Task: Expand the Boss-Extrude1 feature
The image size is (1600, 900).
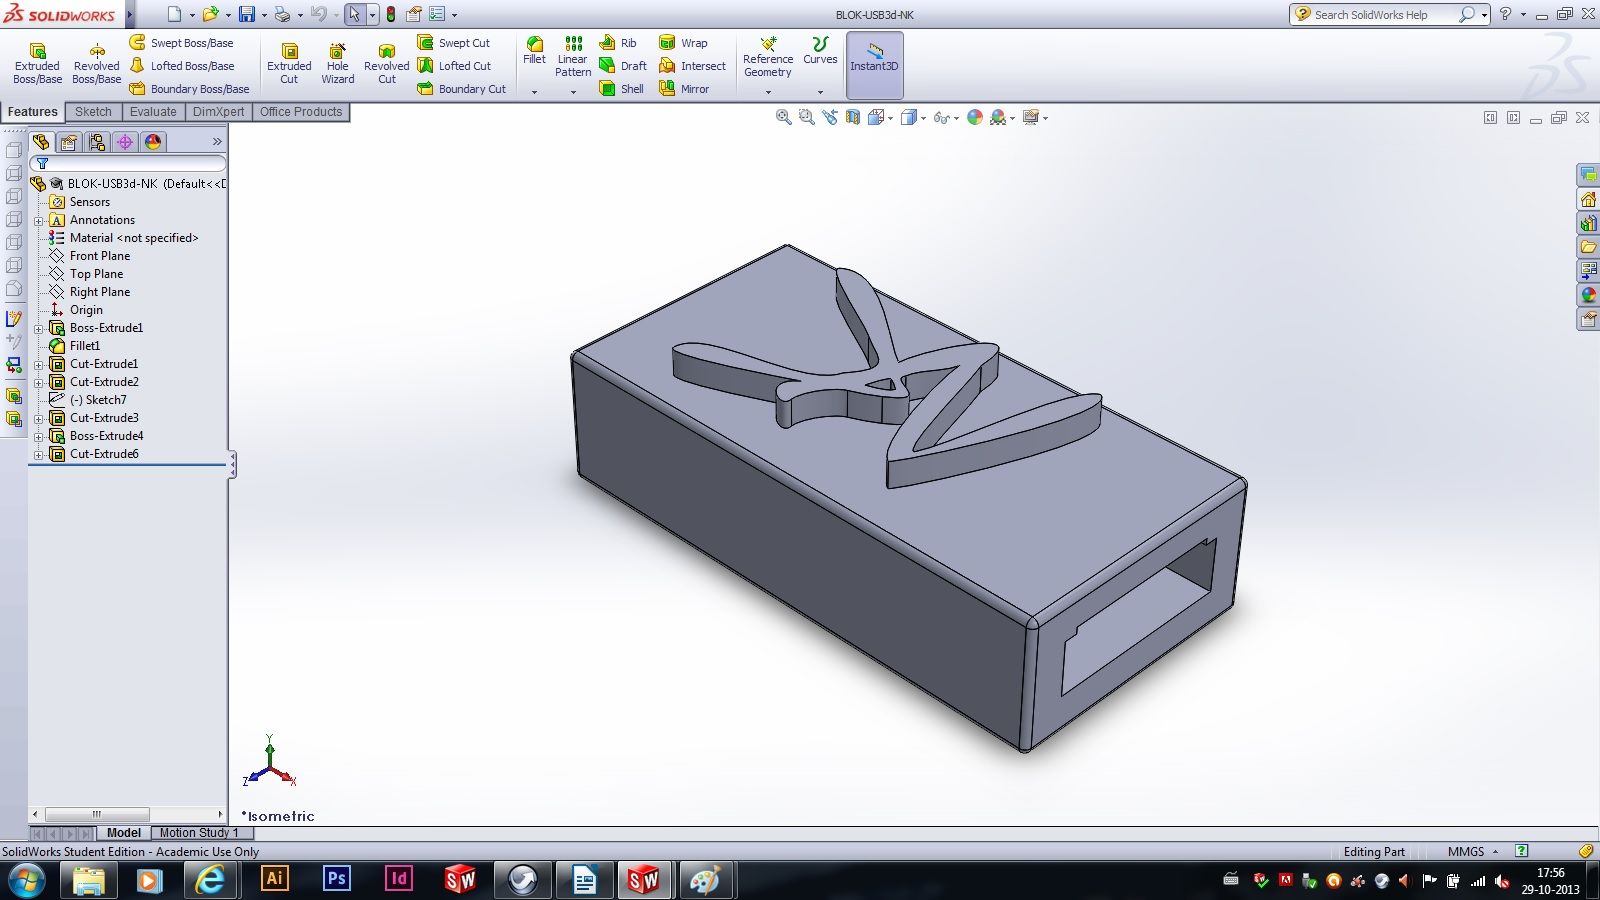Action: coord(38,328)
